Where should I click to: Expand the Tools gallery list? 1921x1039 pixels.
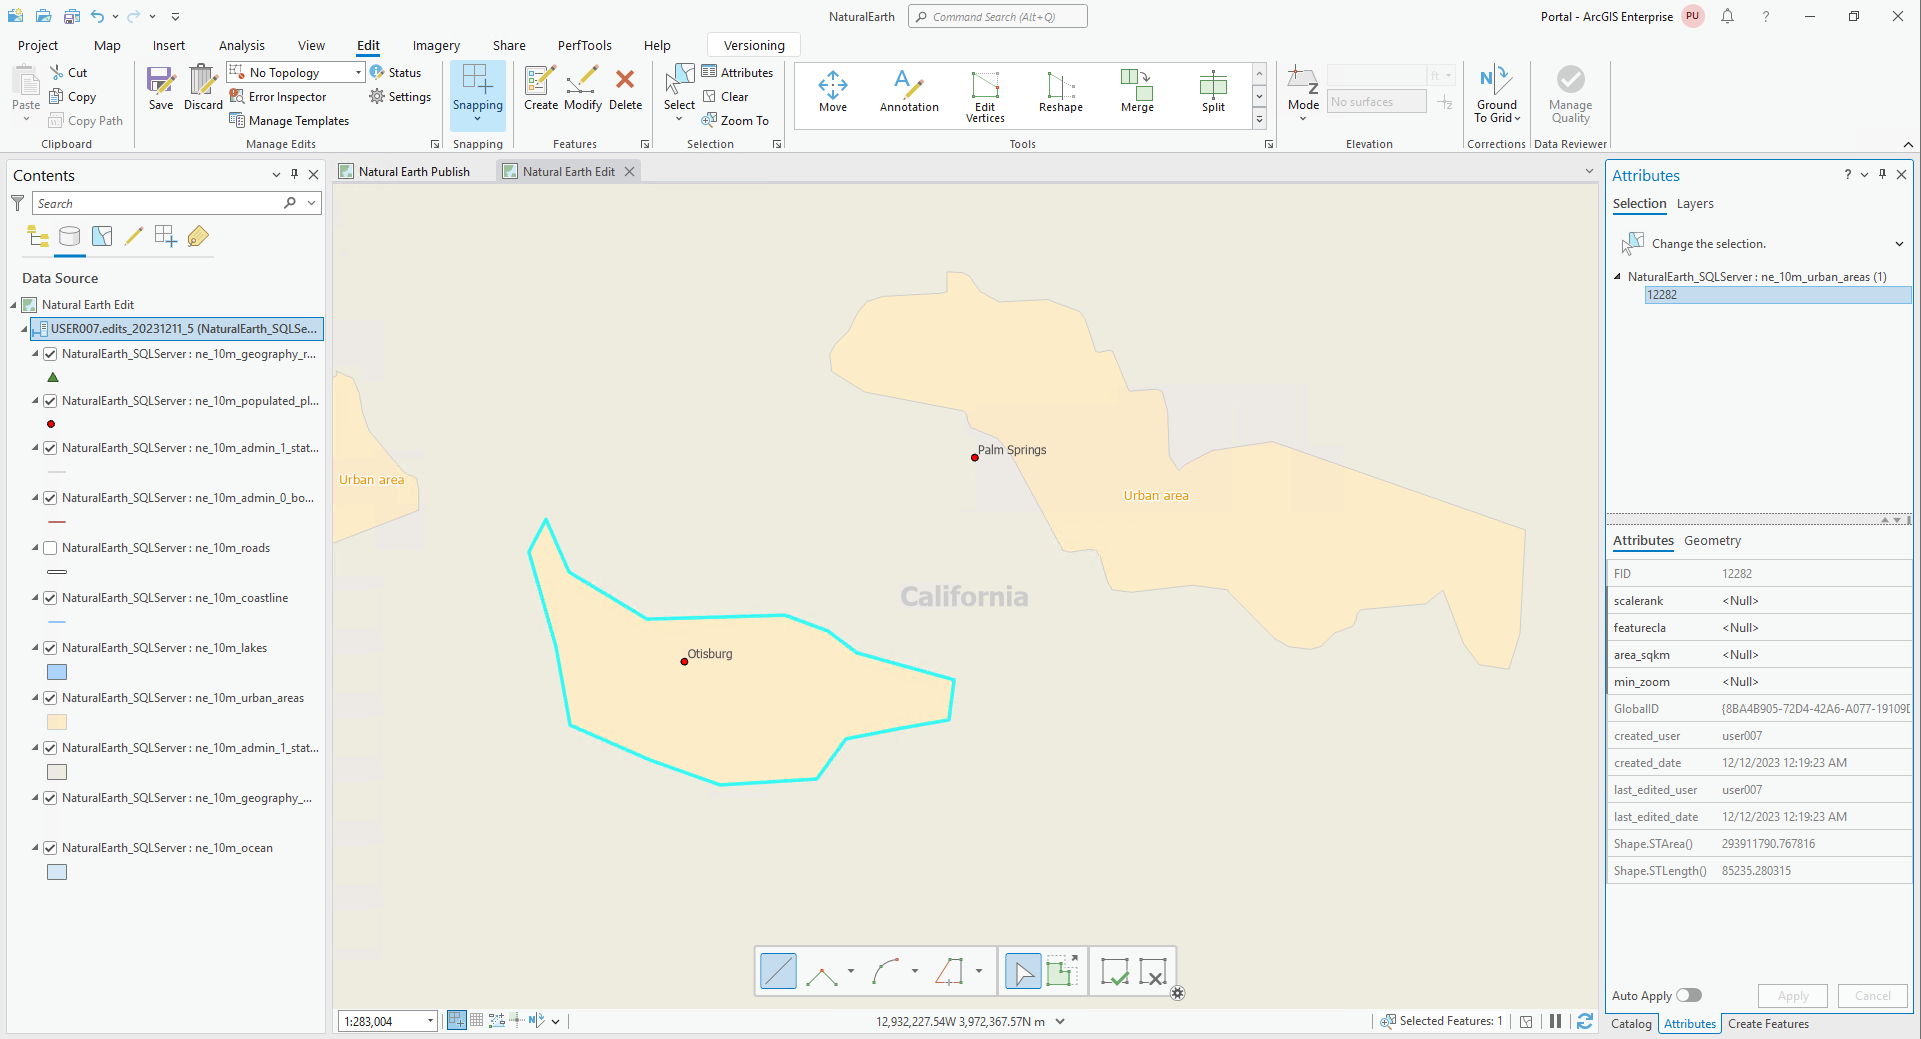pos(1260,120)
